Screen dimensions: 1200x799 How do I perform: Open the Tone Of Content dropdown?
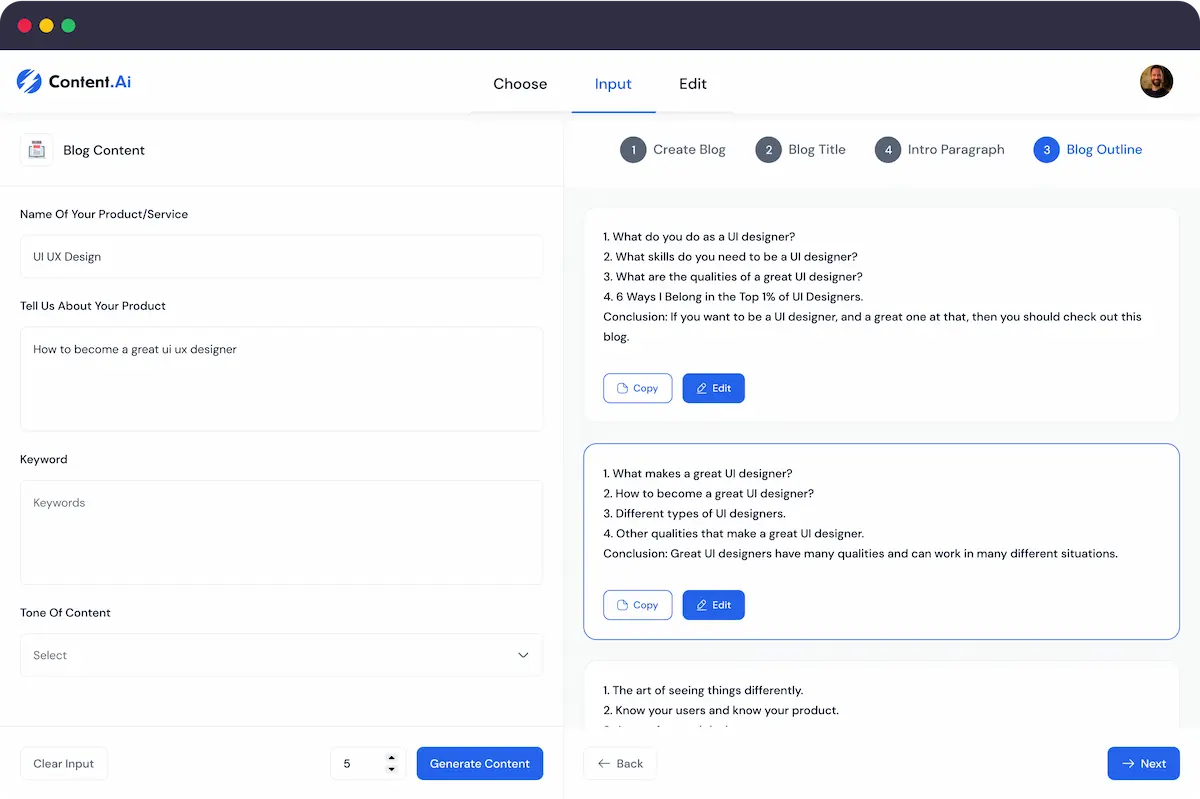click(281, 655)
